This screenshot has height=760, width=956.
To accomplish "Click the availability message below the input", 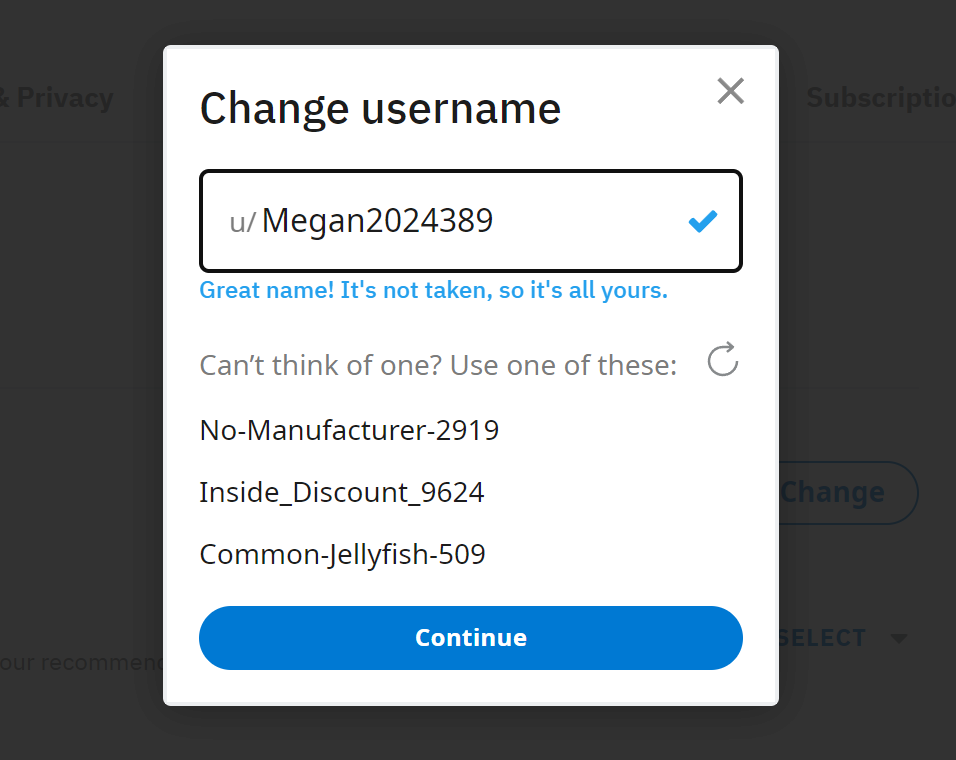I will click(x=433, y=290).
